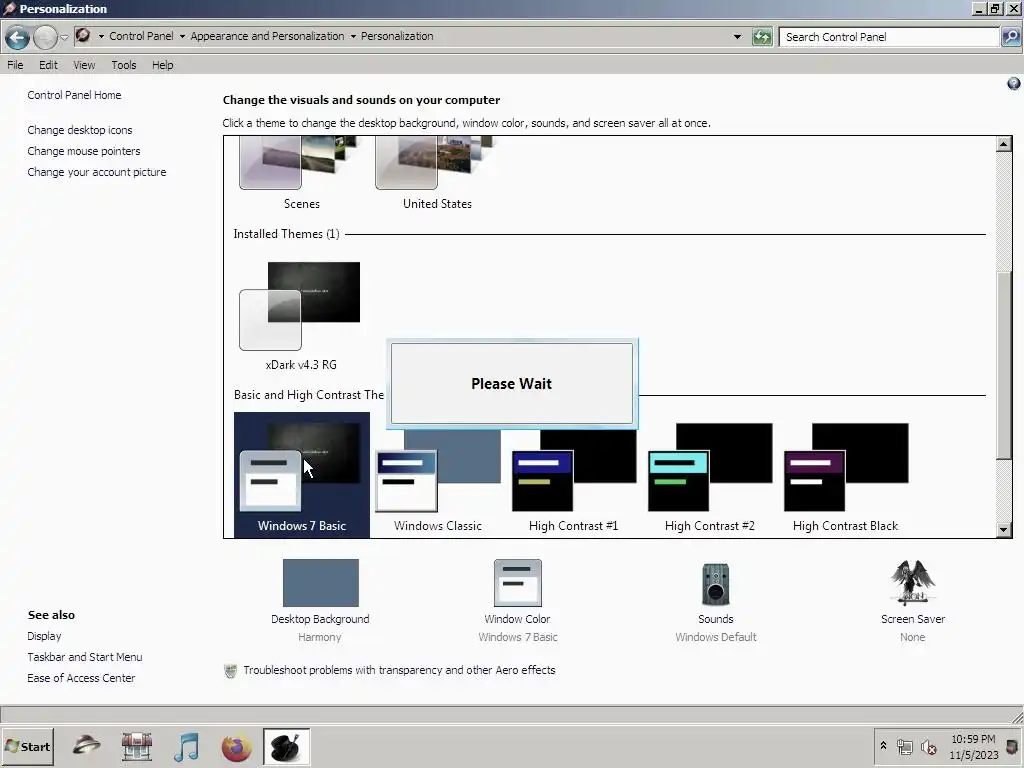The image size is (1024, 768).
Task: Go to Control Panel Home
Action: coord(74,95)
